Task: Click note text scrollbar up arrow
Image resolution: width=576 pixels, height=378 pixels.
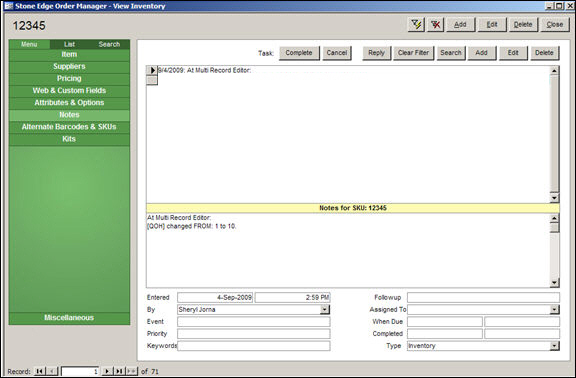Action: coord(554,219)
